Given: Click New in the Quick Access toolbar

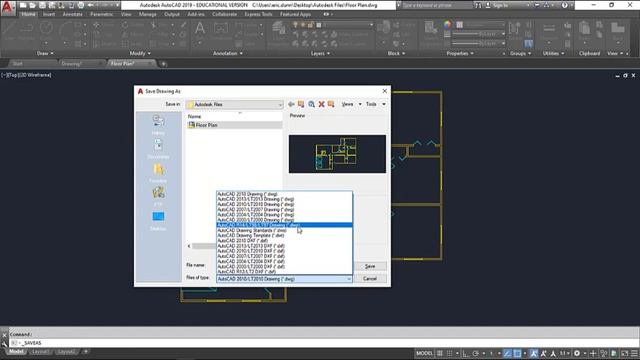Looking at the screenshot, I should click(23, 5).
